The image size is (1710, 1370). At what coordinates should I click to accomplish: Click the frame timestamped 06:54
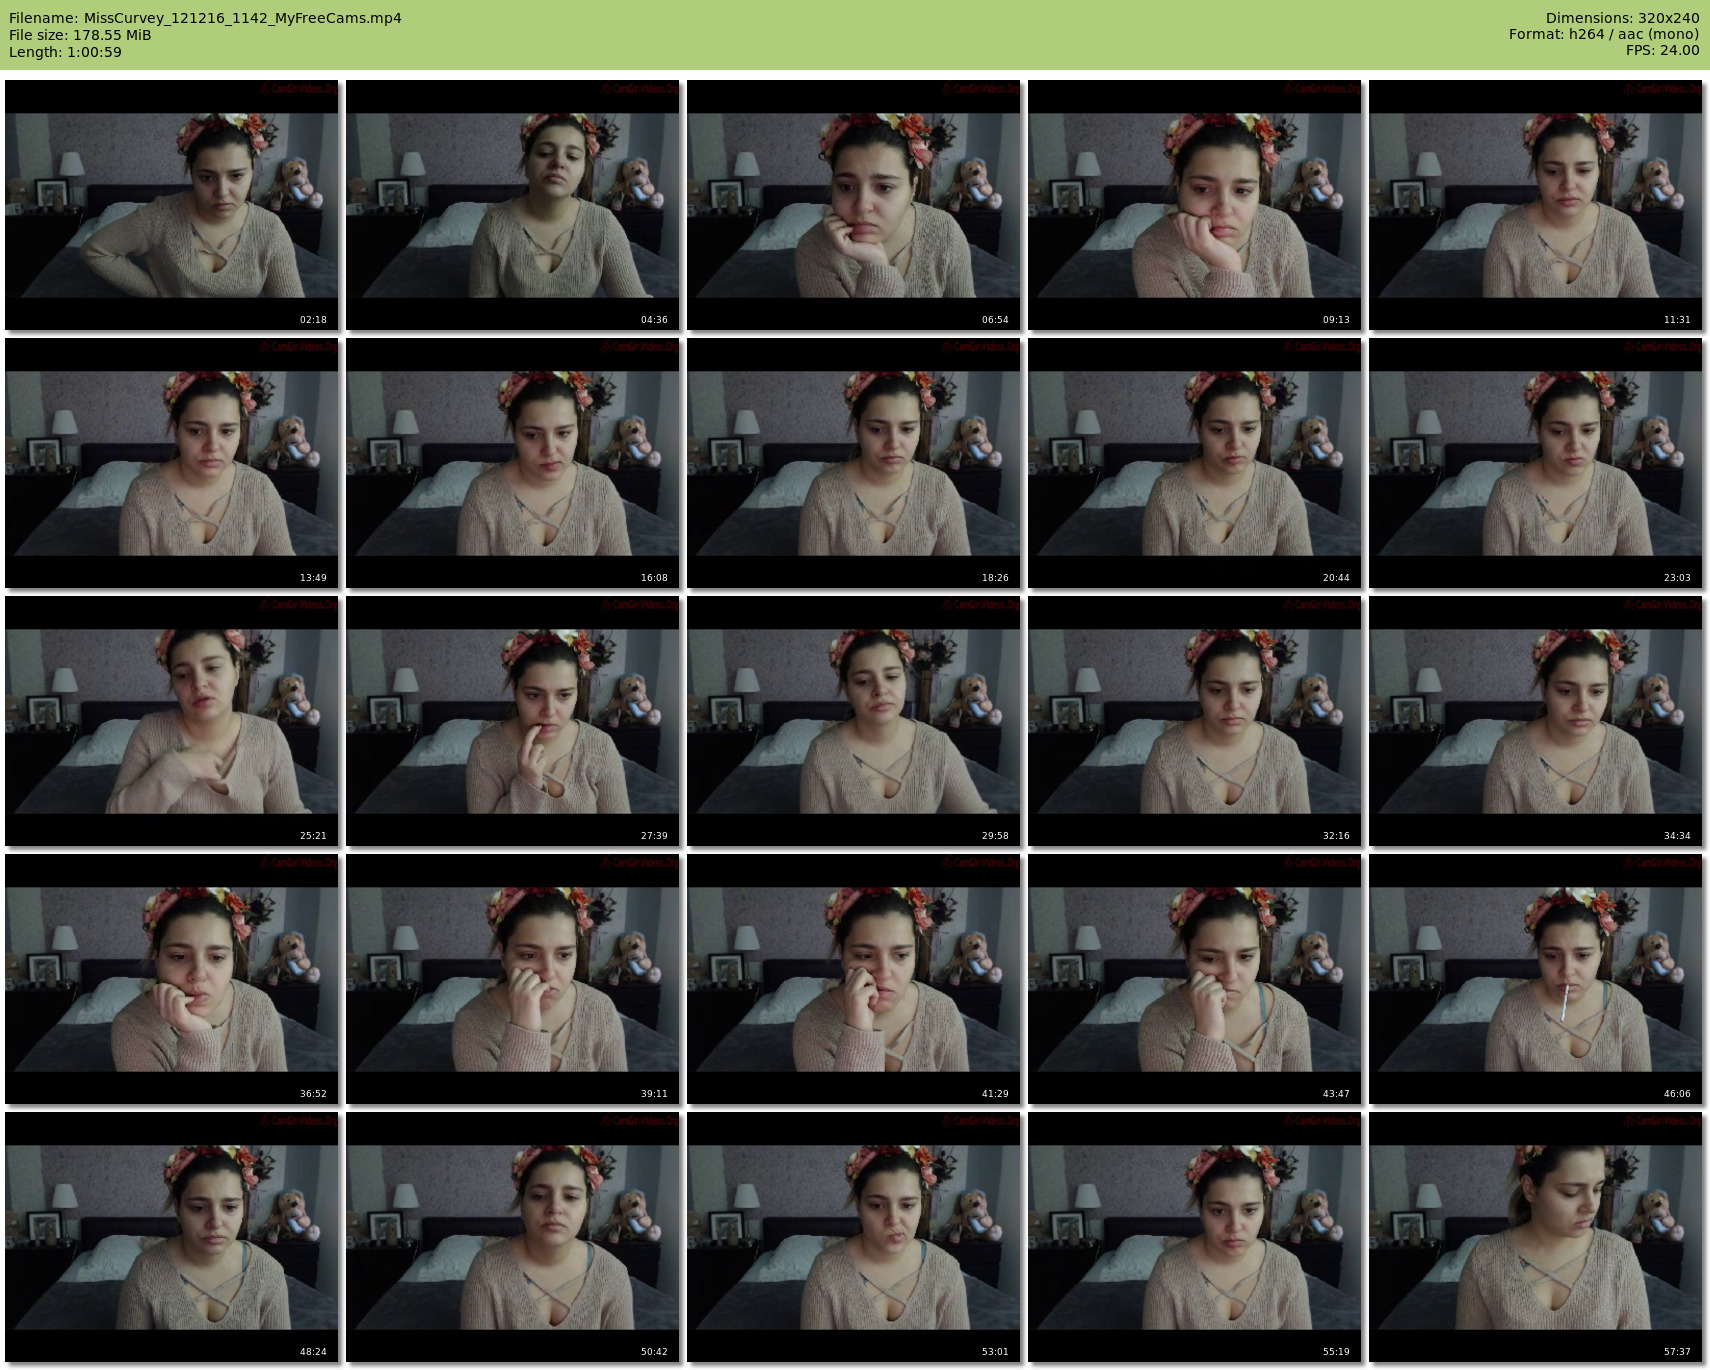pyautogui.click(x=854, y=205)
